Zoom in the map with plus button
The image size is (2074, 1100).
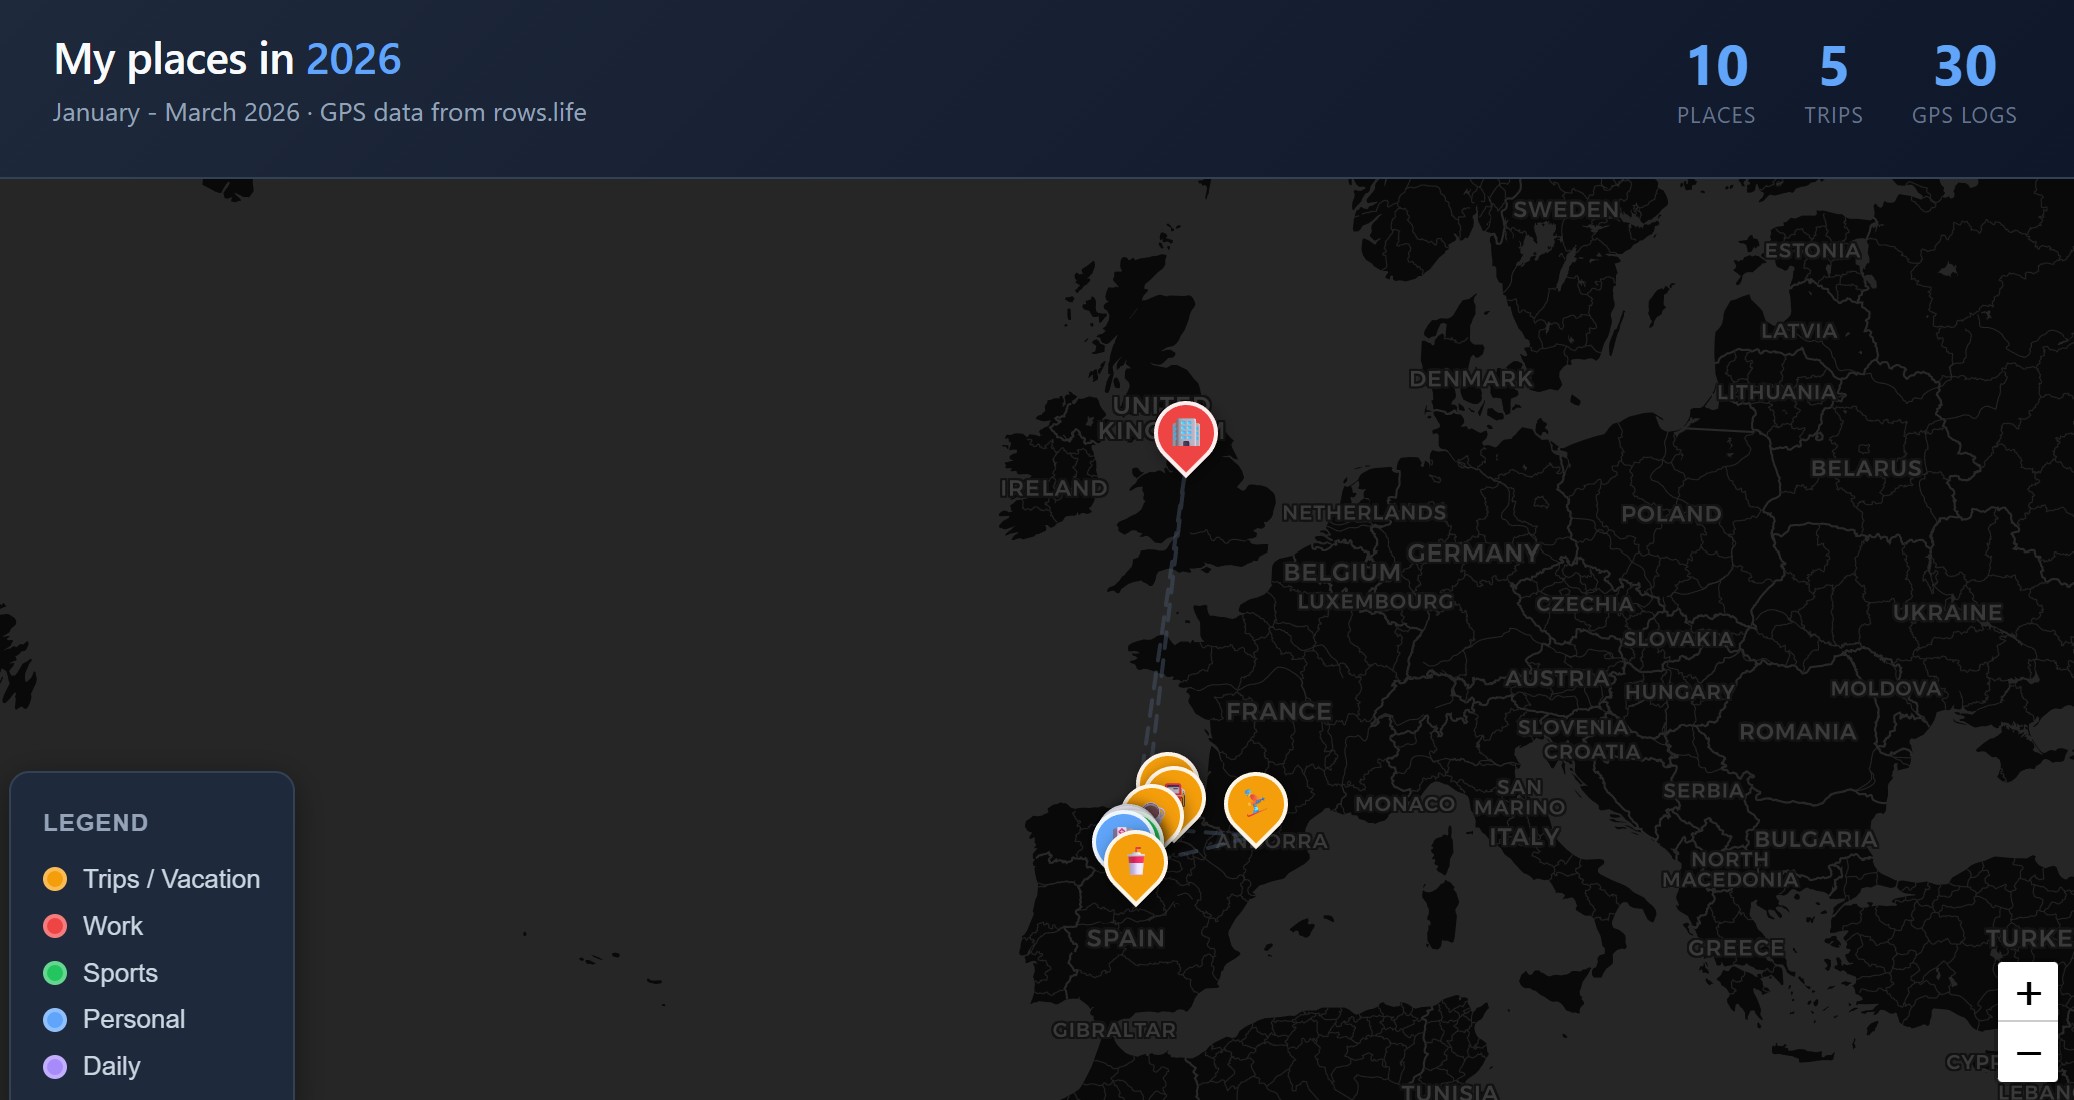click(x=2027, y=993)
